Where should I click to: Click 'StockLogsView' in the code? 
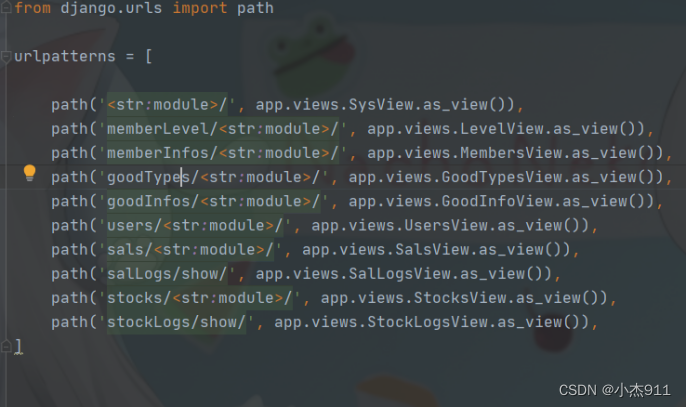(428, 322)
